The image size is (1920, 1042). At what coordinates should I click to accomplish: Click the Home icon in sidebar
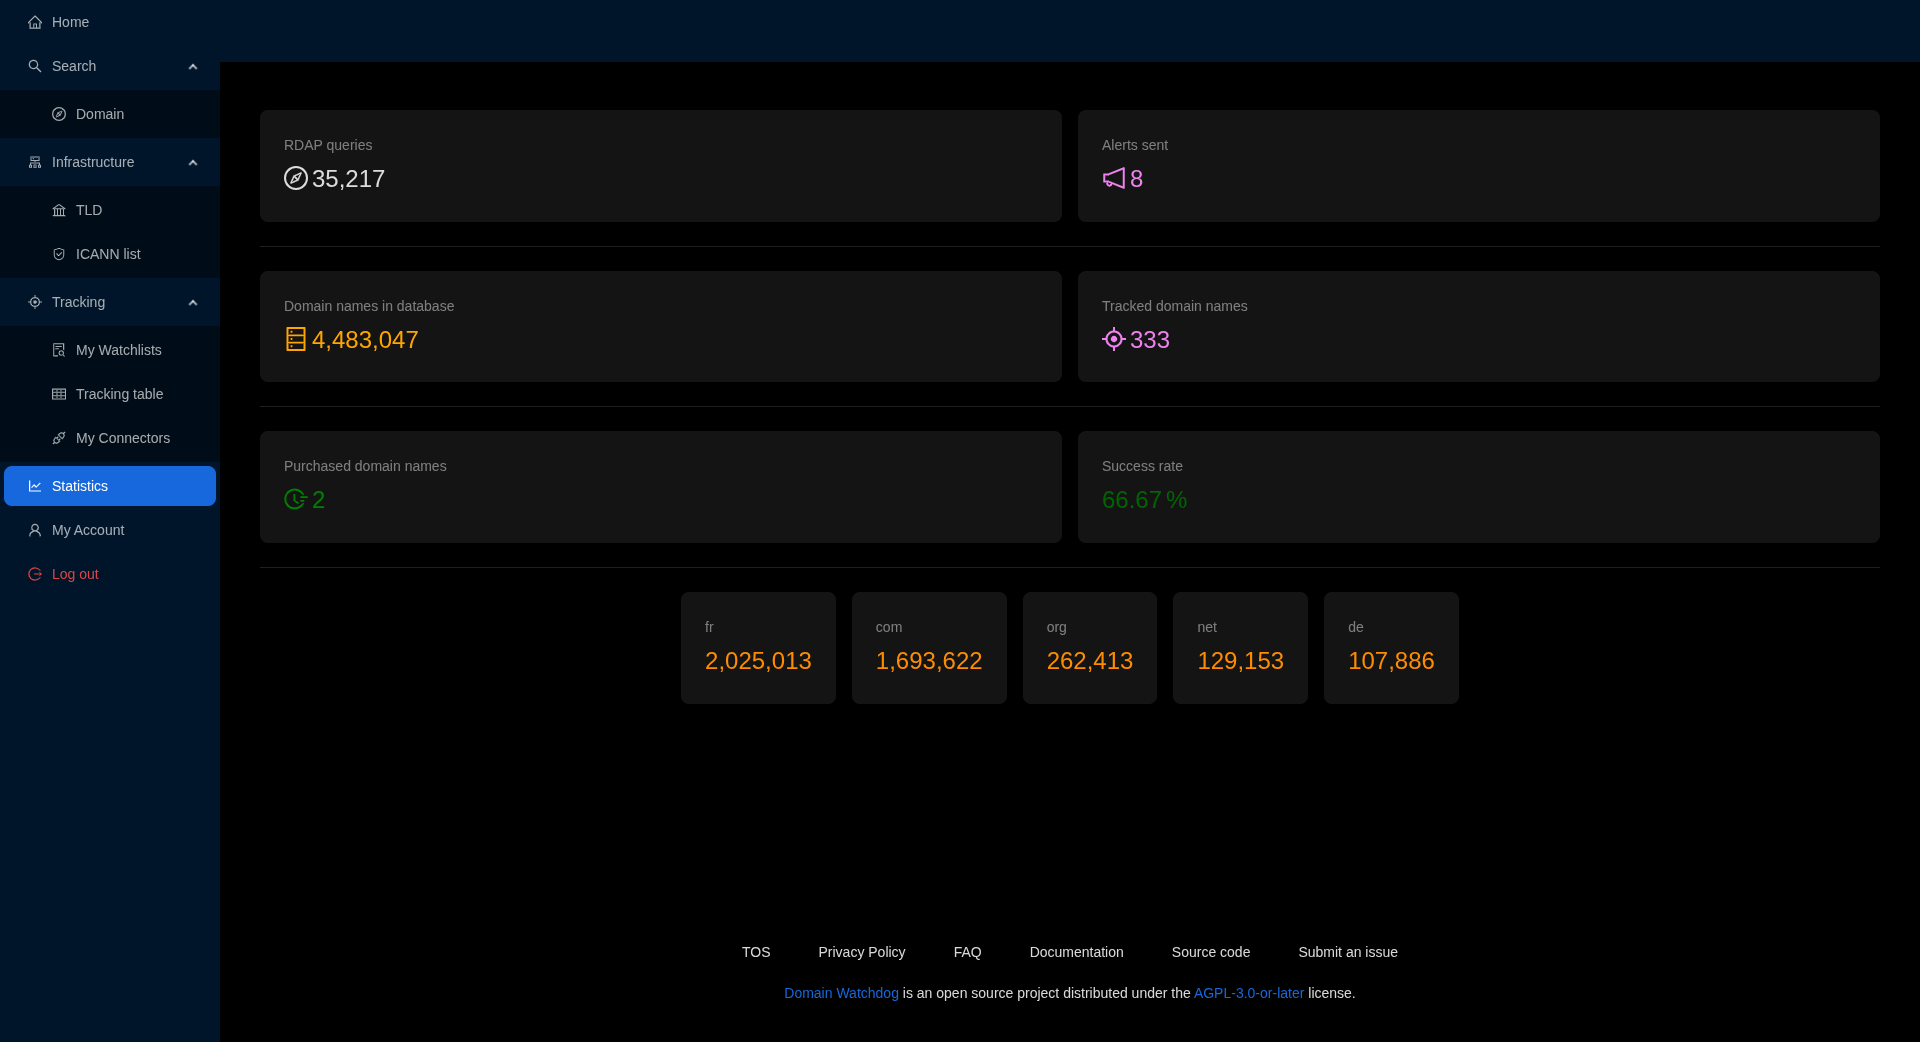point(33,22)
